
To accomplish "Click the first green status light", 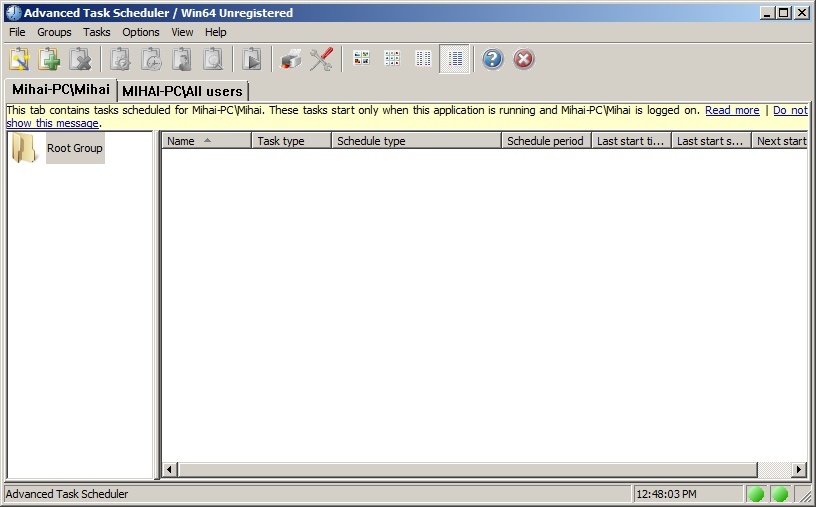I will (756, 494).
